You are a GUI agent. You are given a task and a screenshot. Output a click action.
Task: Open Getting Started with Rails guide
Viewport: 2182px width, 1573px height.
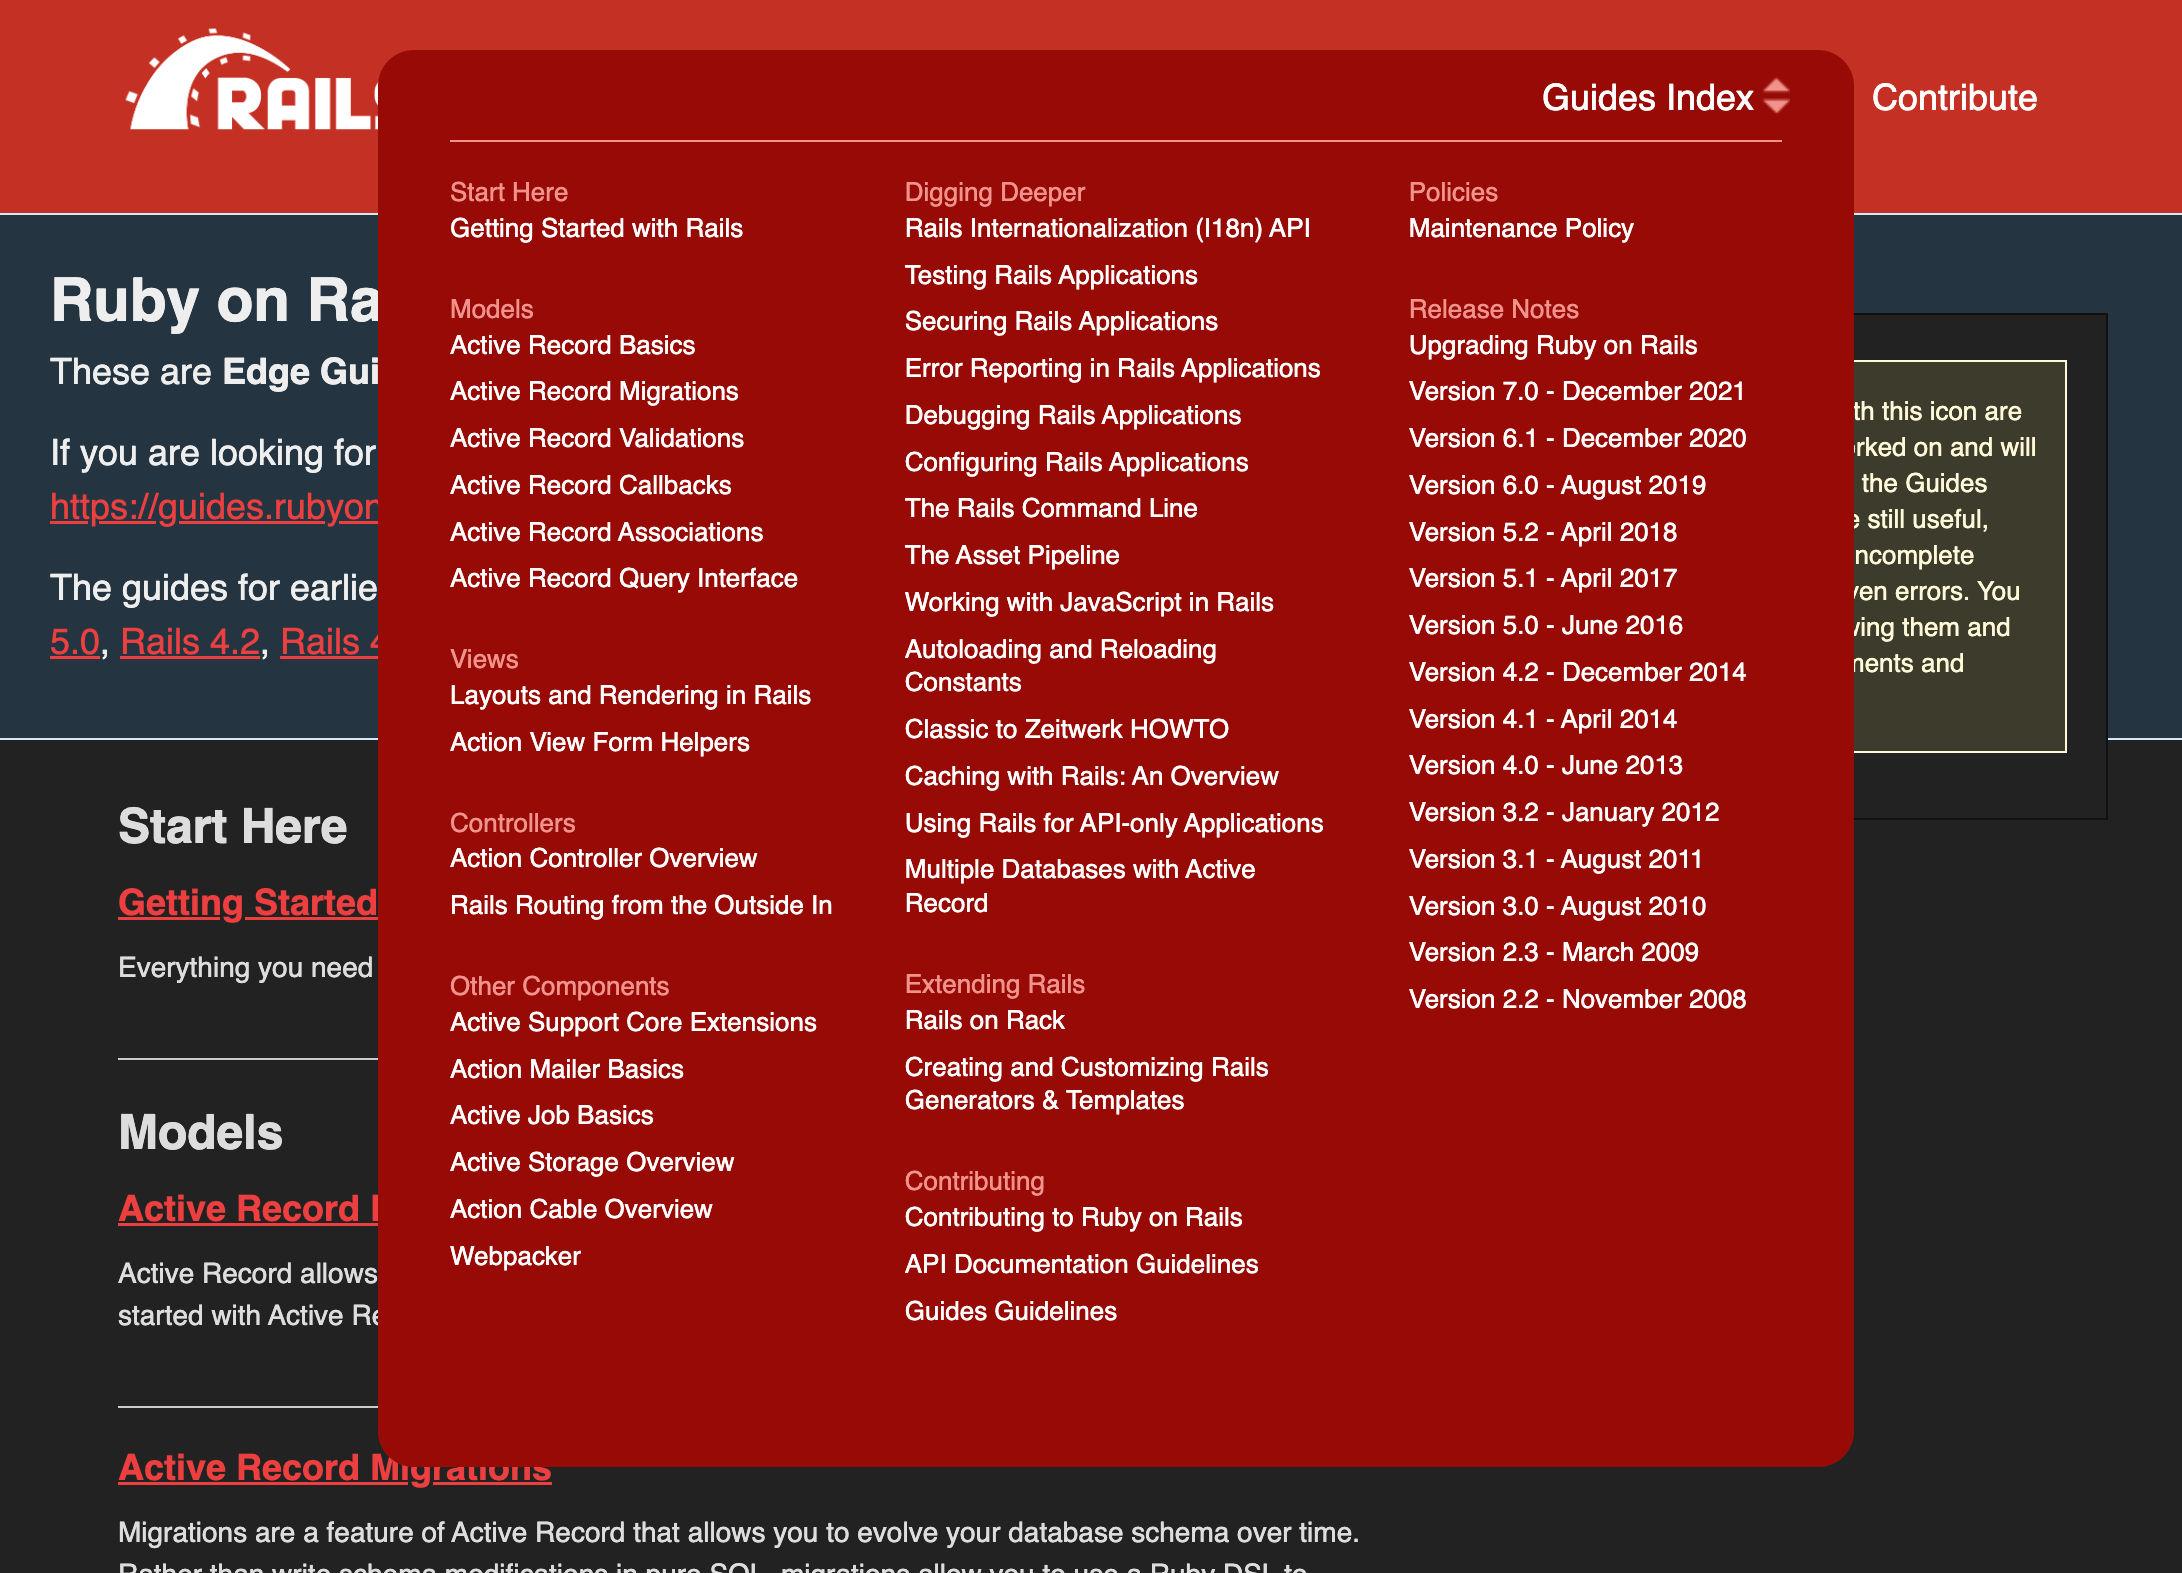coord(596,229)
